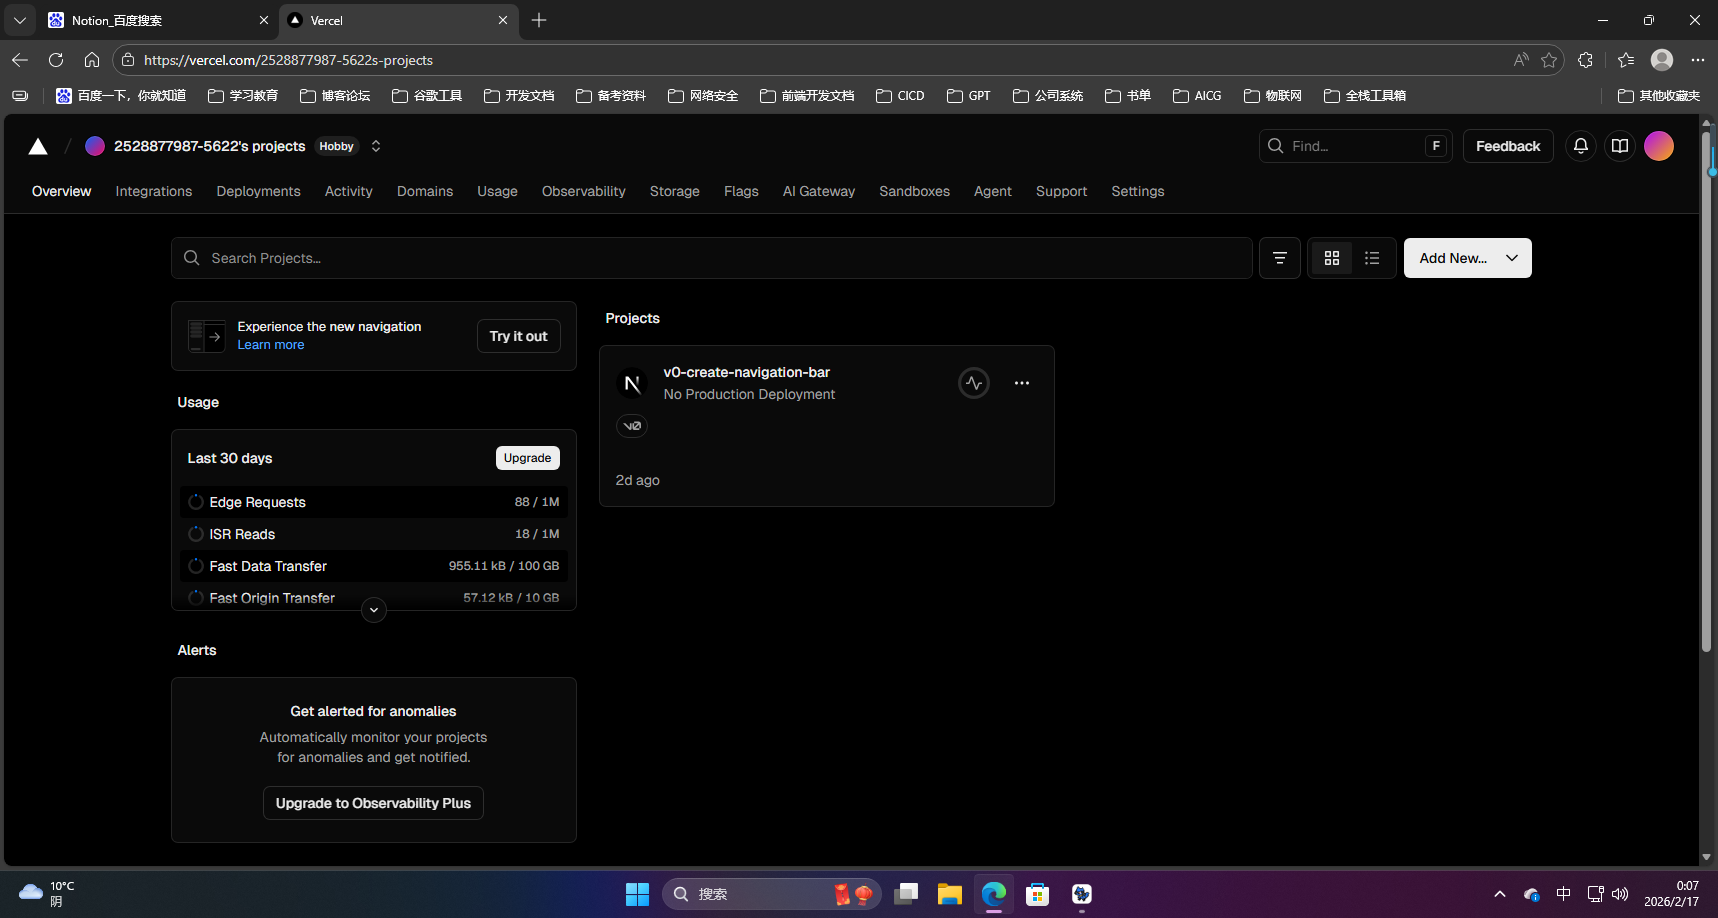The width and height of the screenshot is (1718, 918).
Task: Select the Usage tab
Action: [x=497, y=191]
